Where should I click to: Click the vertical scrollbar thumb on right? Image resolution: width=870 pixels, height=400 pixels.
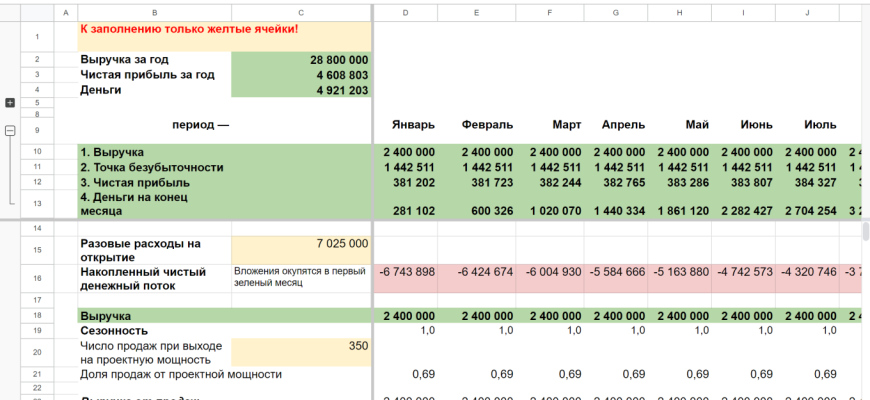click(865, 232)
